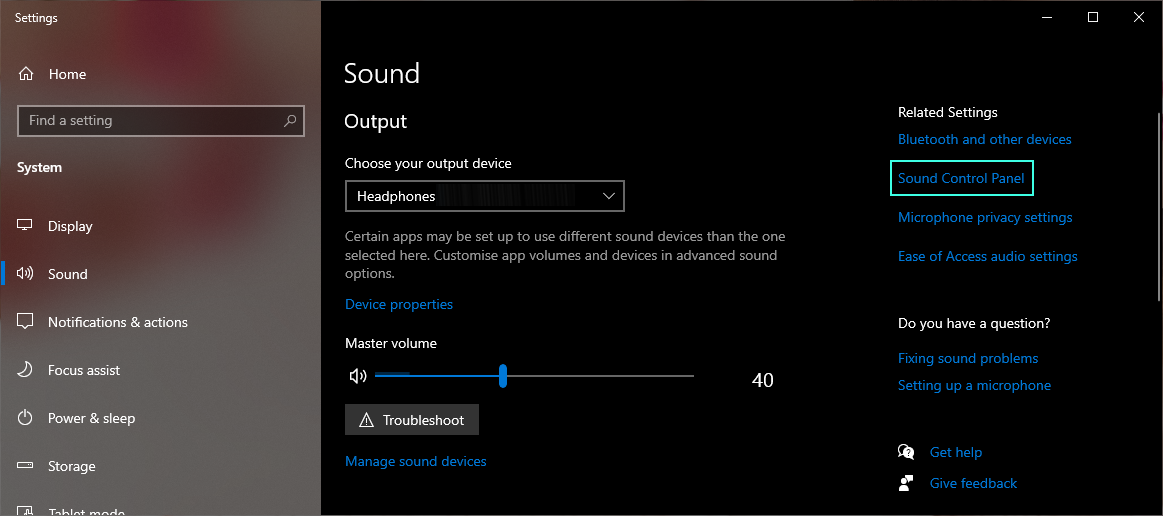
Task: Click the Storage drive icon
Action: 26,466
